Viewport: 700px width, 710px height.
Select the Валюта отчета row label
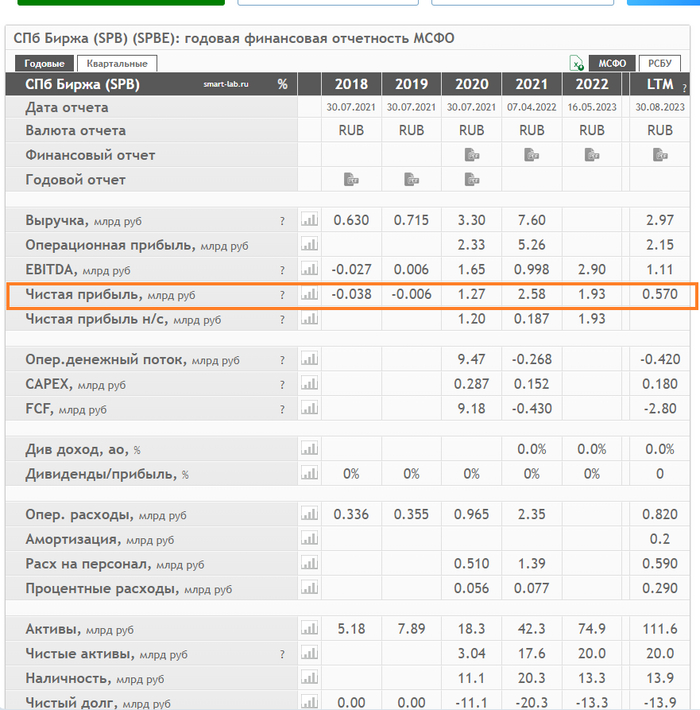76,130
